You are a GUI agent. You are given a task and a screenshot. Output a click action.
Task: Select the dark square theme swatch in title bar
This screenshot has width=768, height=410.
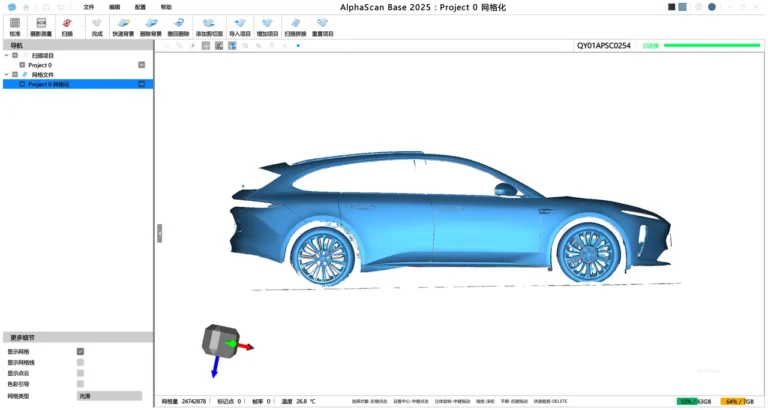pyautogui.click(x=671, y=7)
